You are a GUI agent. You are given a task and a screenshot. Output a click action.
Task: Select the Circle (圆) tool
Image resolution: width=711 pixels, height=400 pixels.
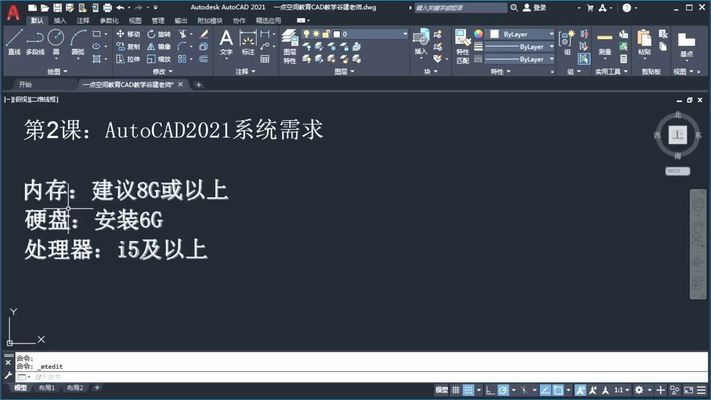pos(56,42)
